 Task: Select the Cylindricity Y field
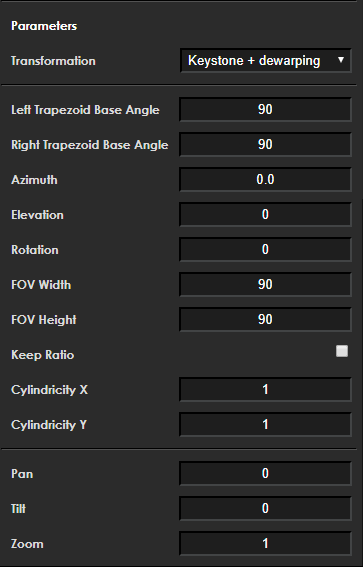click(x=265, y=425)
